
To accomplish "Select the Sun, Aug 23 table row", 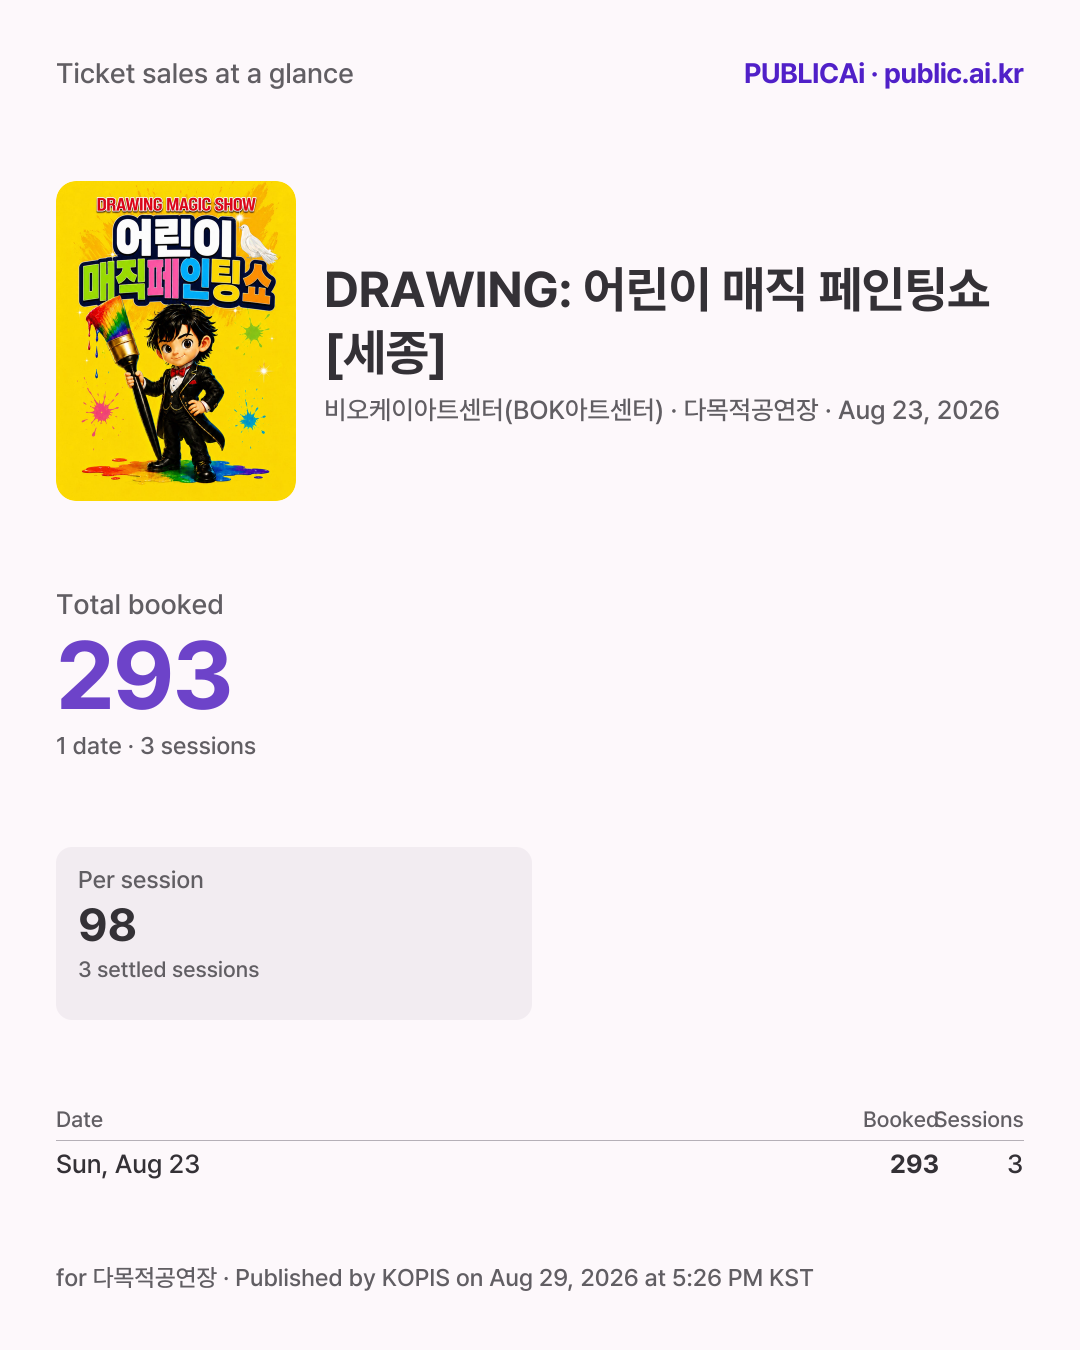I will pos(540,1164).
